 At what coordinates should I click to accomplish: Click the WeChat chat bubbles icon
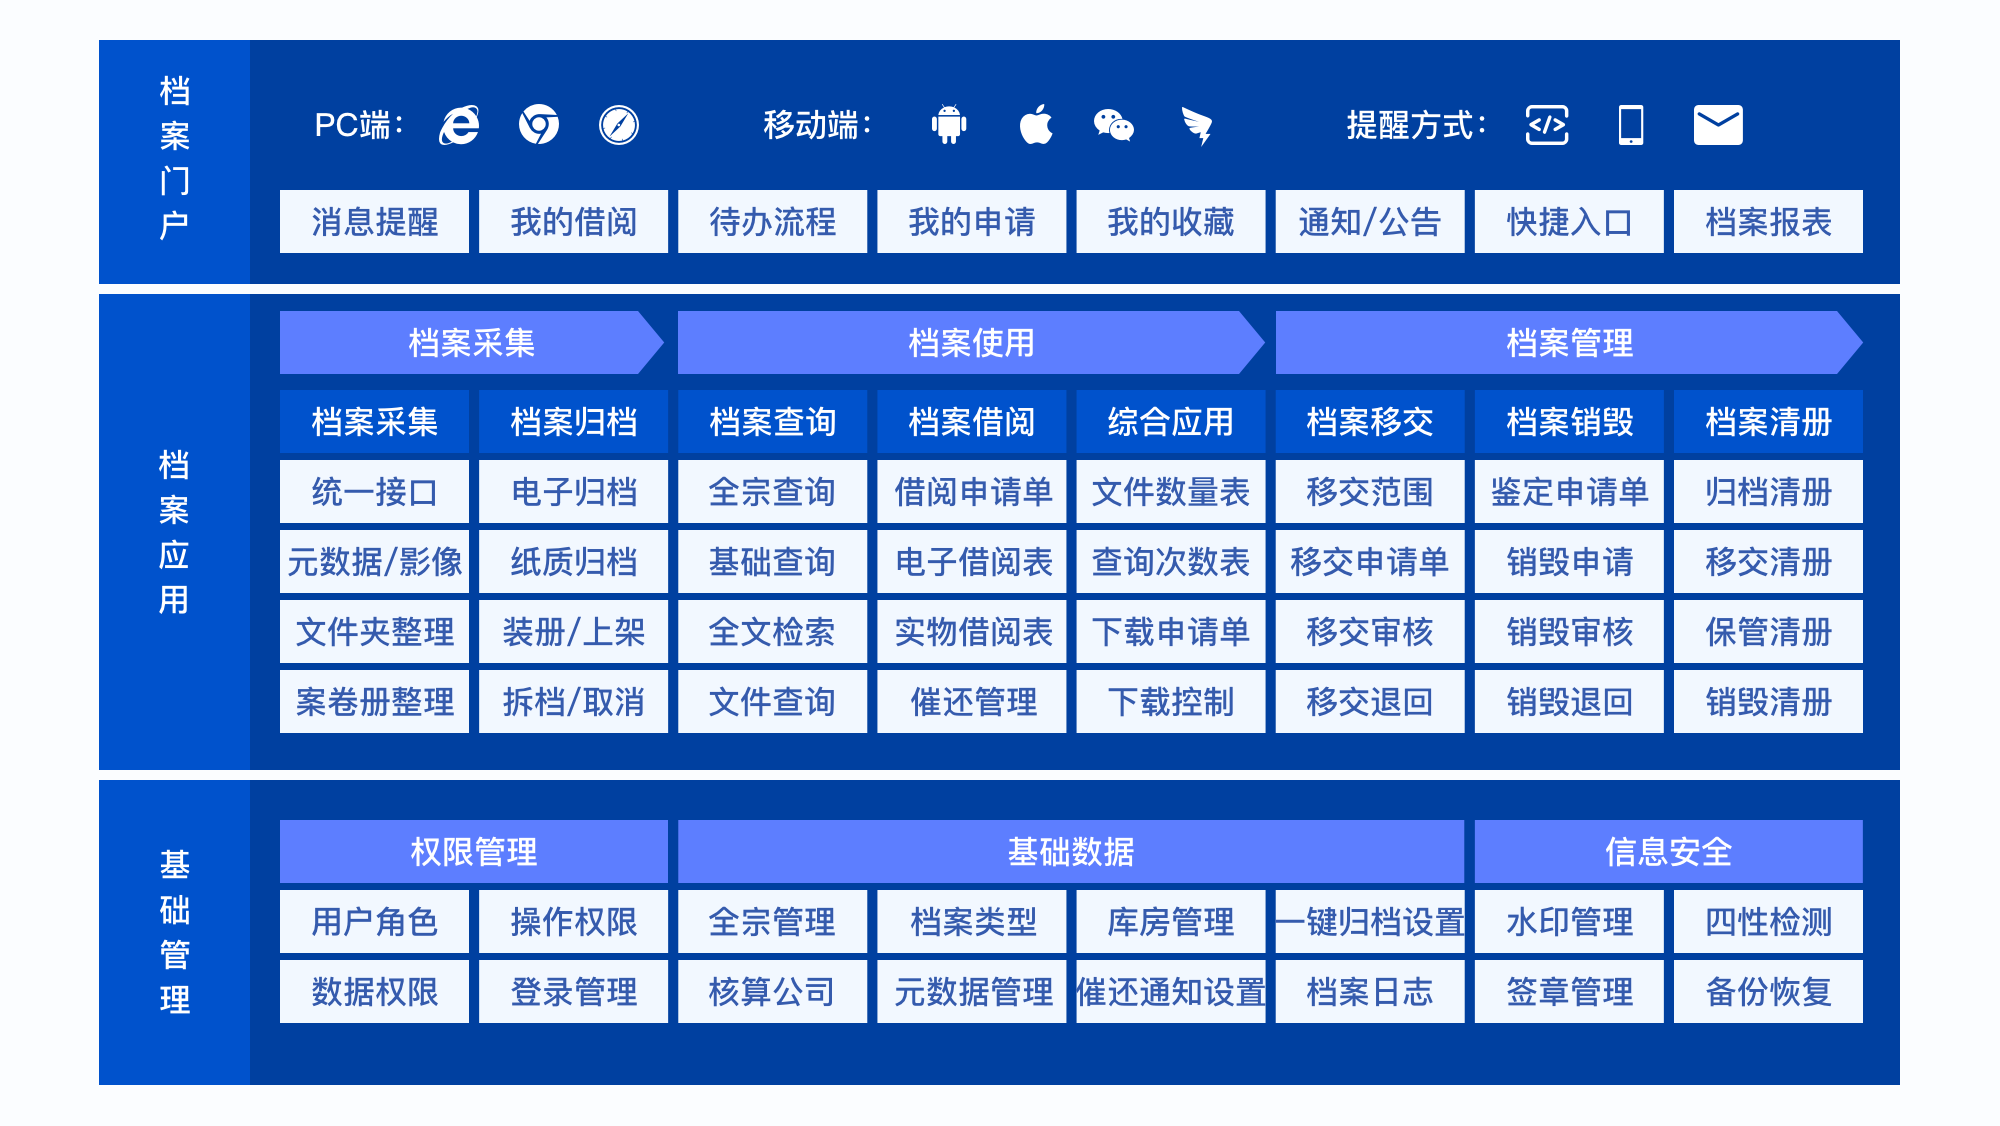pos(1114,125)
